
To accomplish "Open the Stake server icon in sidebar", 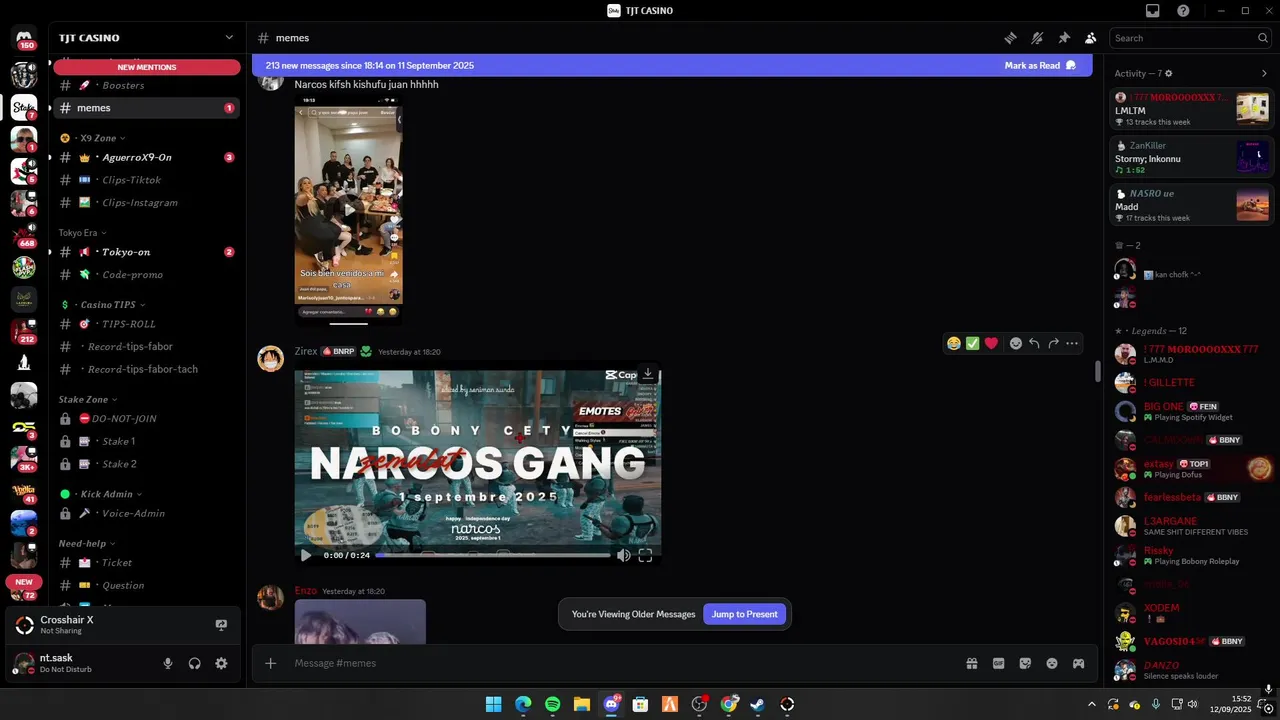I will pyautogui.click(x=24, y=107).
